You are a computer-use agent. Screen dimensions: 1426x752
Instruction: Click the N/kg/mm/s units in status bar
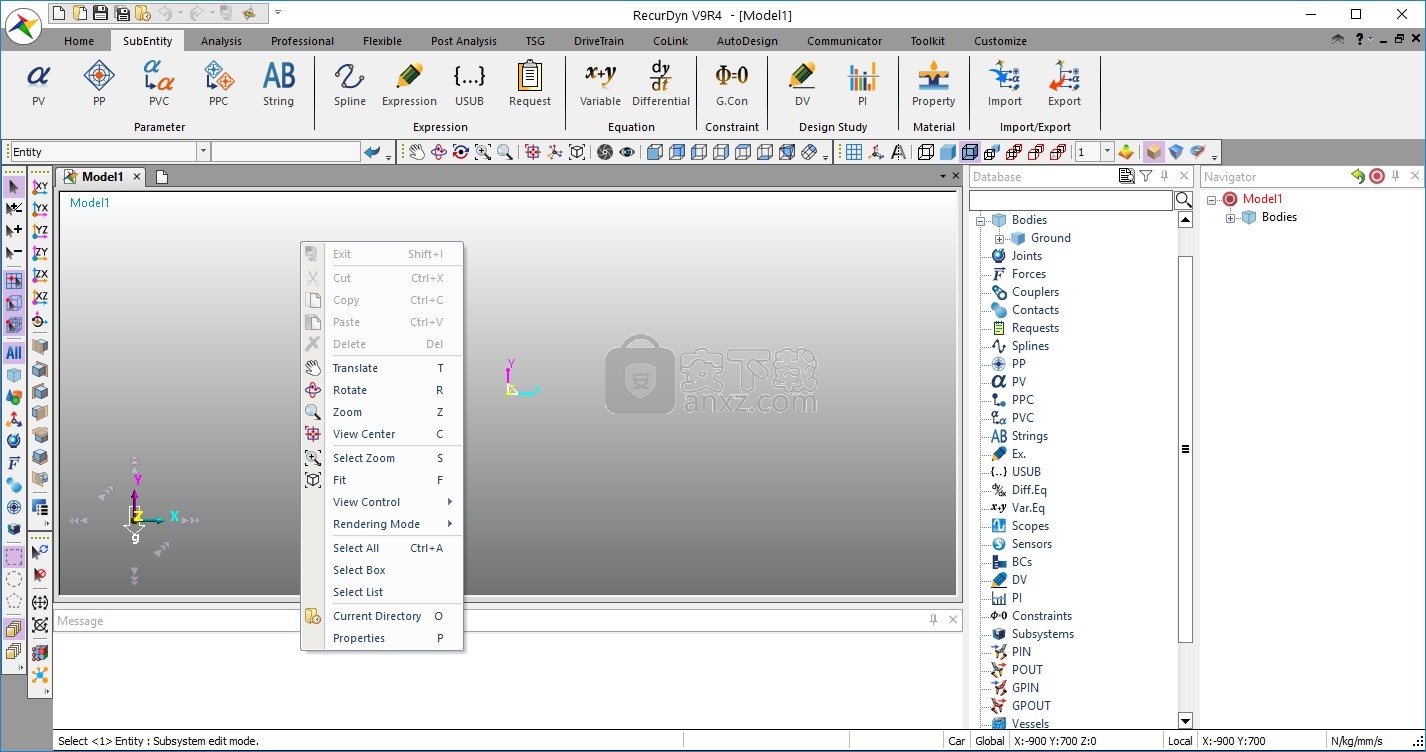(1357, 741)
